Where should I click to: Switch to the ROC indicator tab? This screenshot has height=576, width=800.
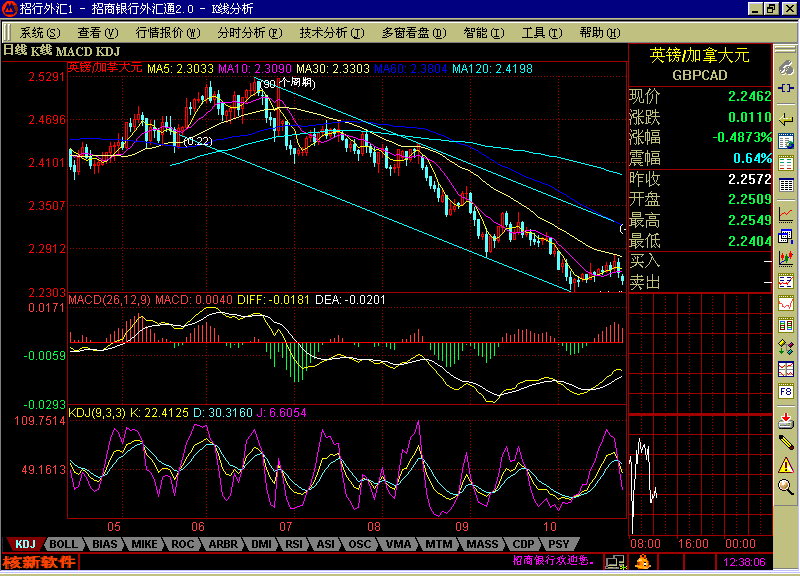click(183, 544)
